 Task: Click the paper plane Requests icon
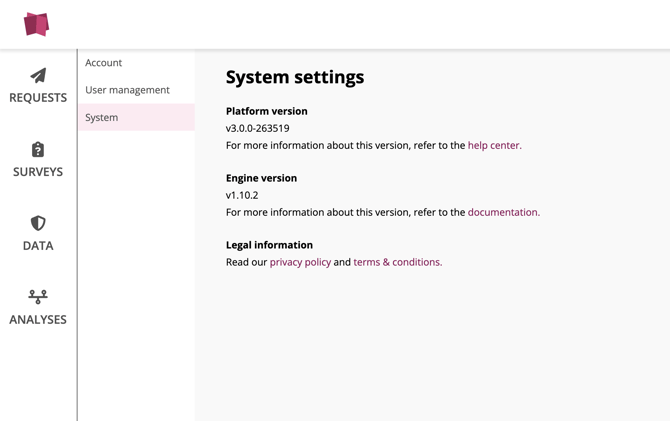(x=38, y=76)
